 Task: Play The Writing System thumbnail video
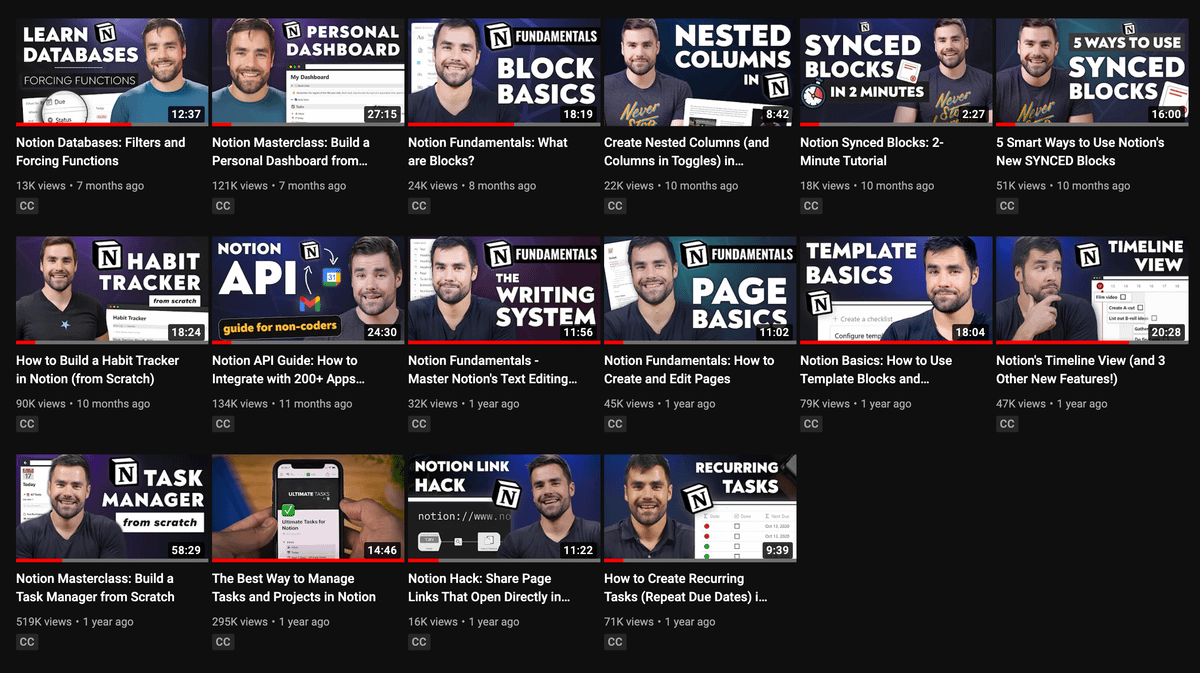504,290
